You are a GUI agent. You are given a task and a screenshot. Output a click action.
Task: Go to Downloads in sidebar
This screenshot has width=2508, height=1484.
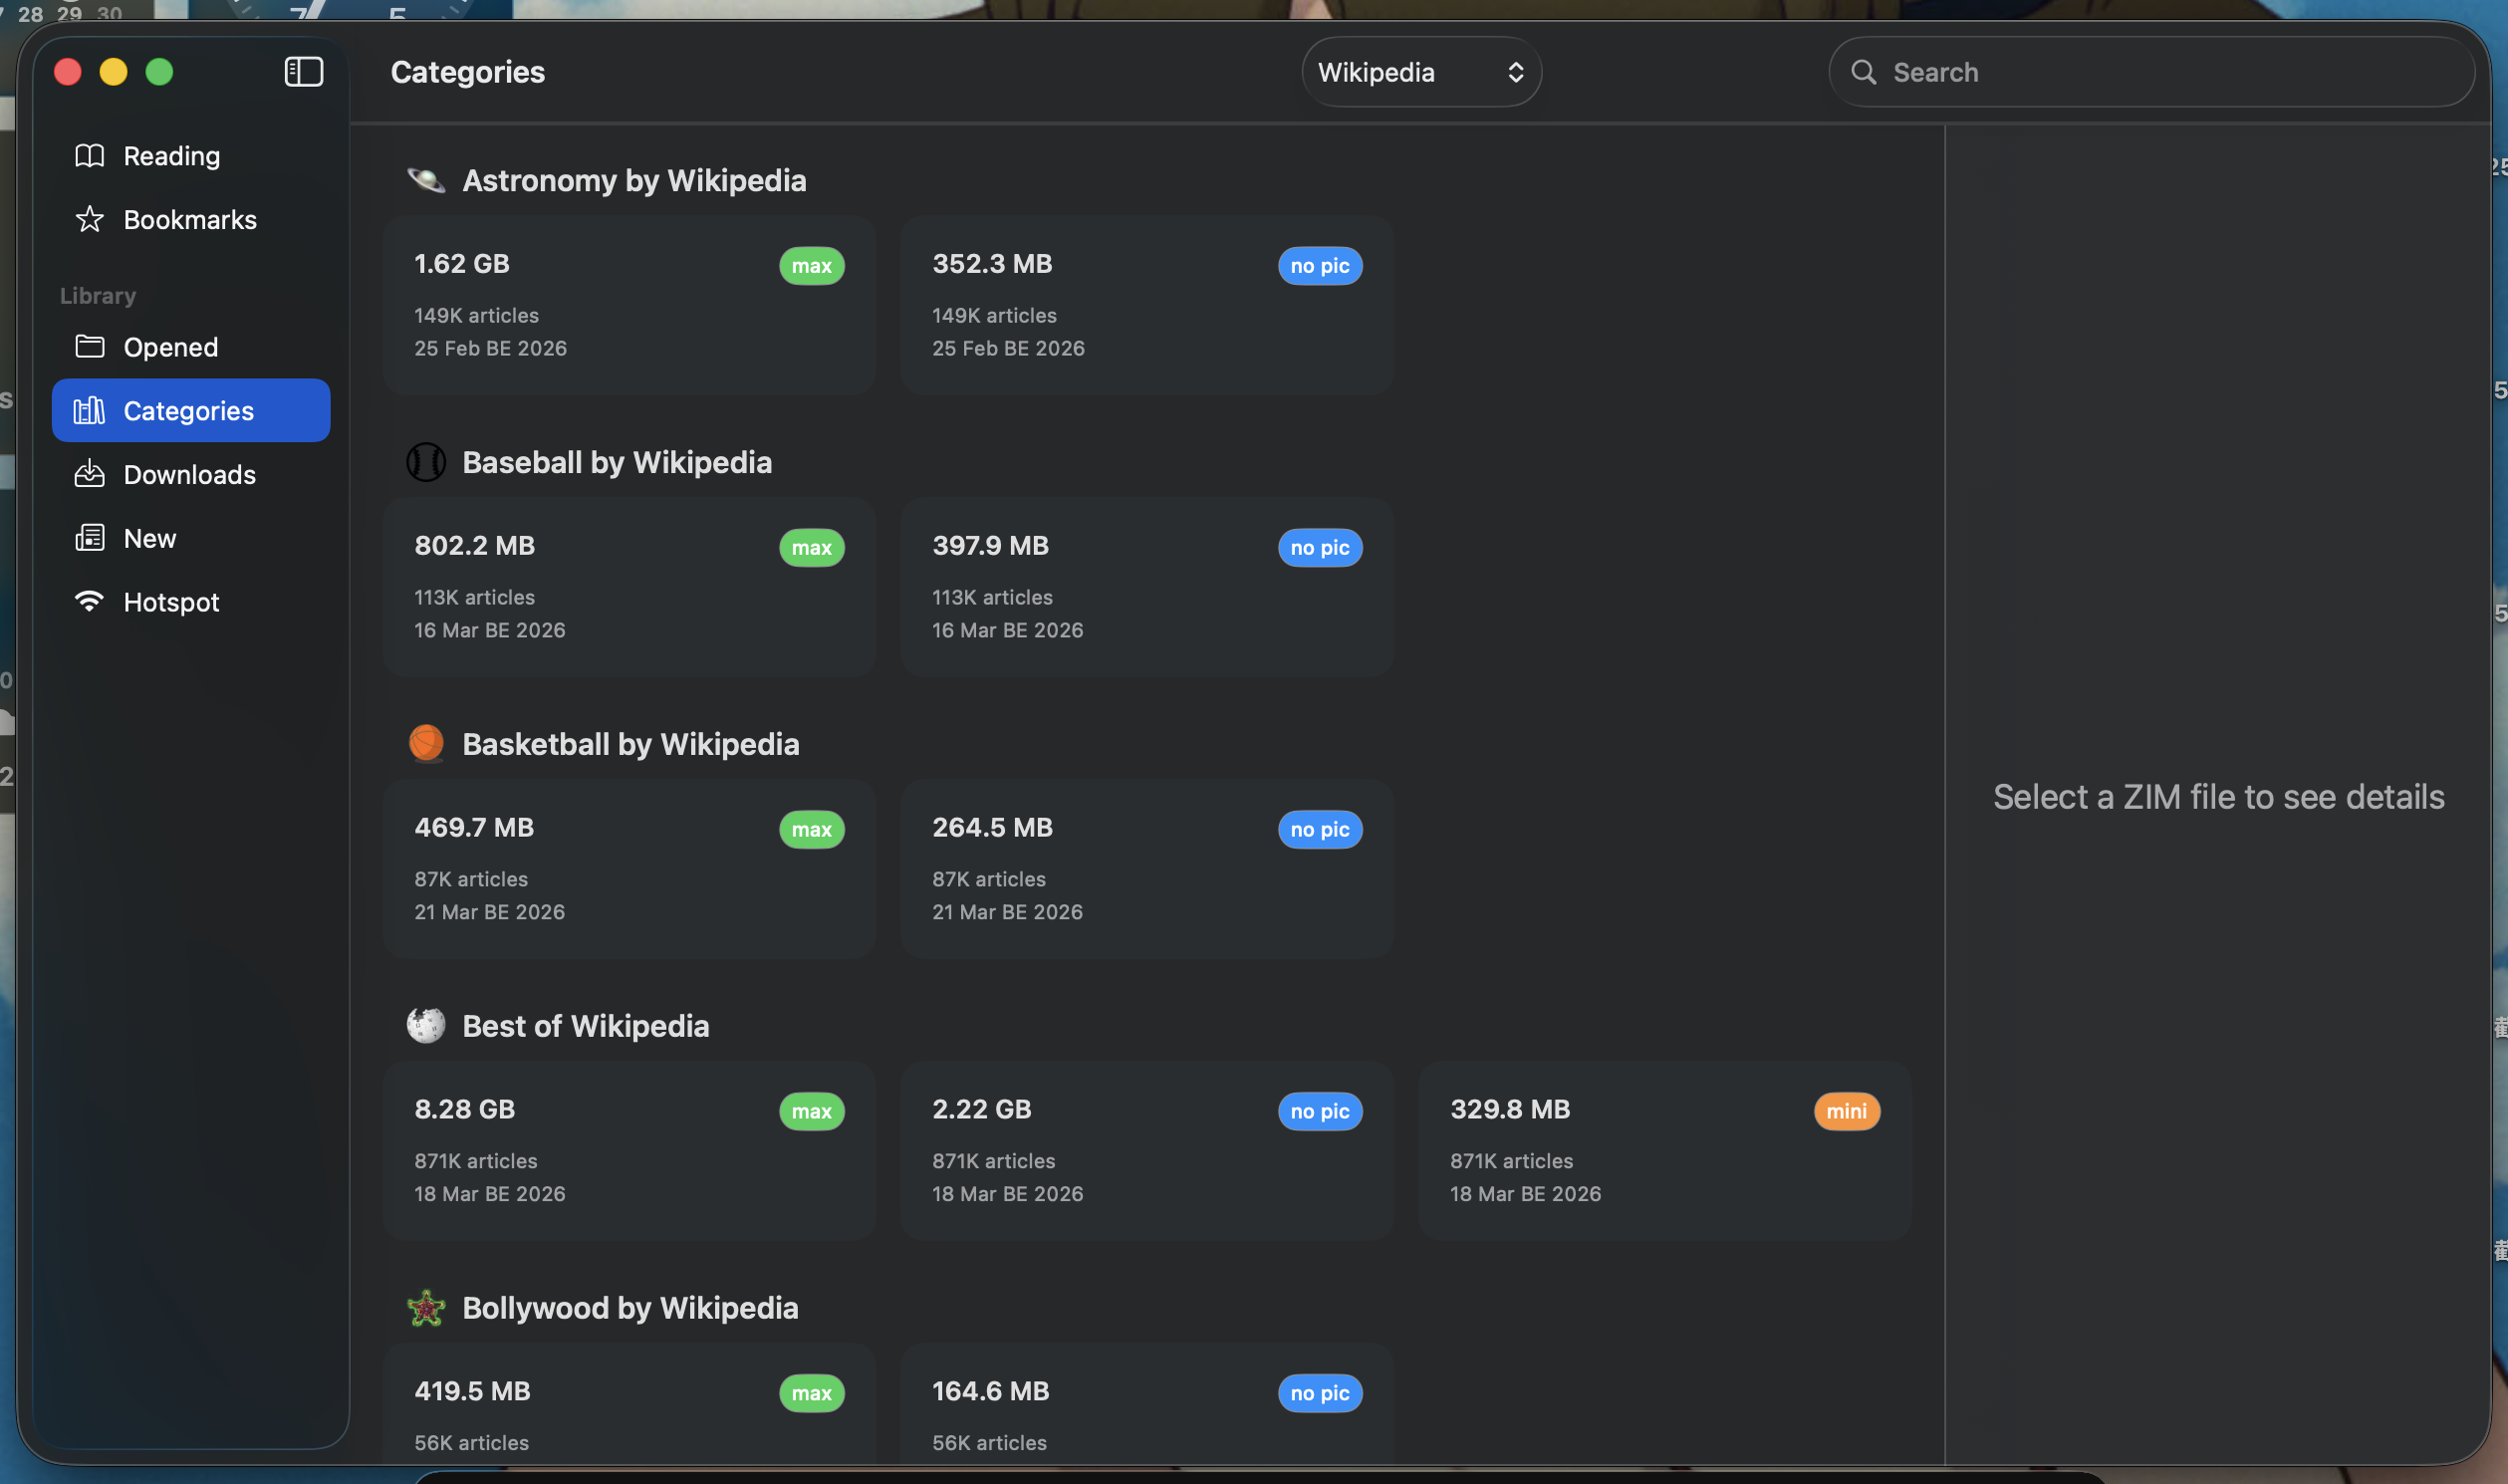click(x=190, y=475)
